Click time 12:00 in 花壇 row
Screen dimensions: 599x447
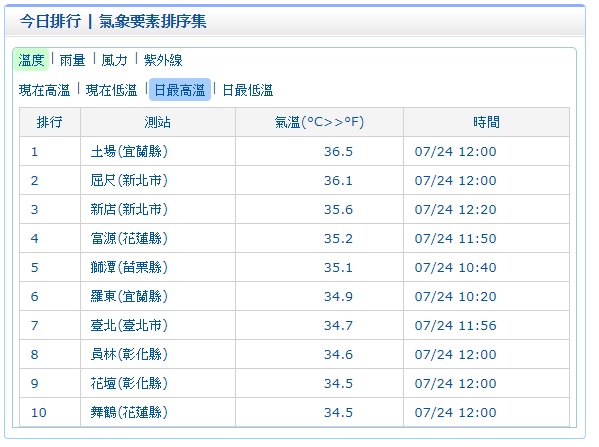click(455, 384)
